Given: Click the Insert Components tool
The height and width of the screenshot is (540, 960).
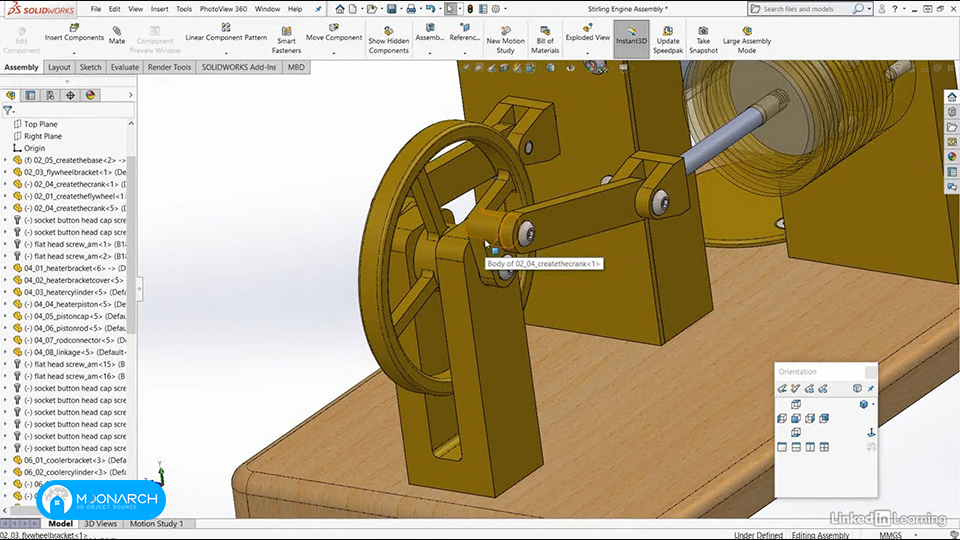Looking at the screenshot, I should coord(74,33).
